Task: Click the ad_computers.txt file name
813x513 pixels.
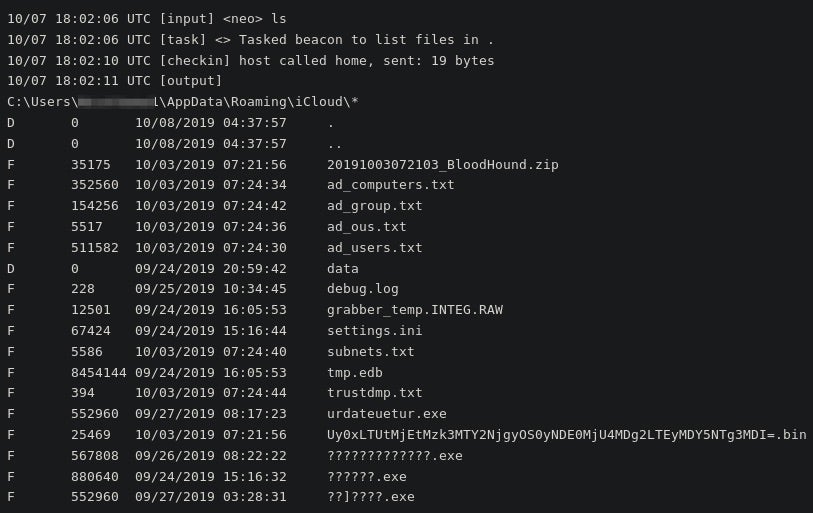Action: coord(390,185)
